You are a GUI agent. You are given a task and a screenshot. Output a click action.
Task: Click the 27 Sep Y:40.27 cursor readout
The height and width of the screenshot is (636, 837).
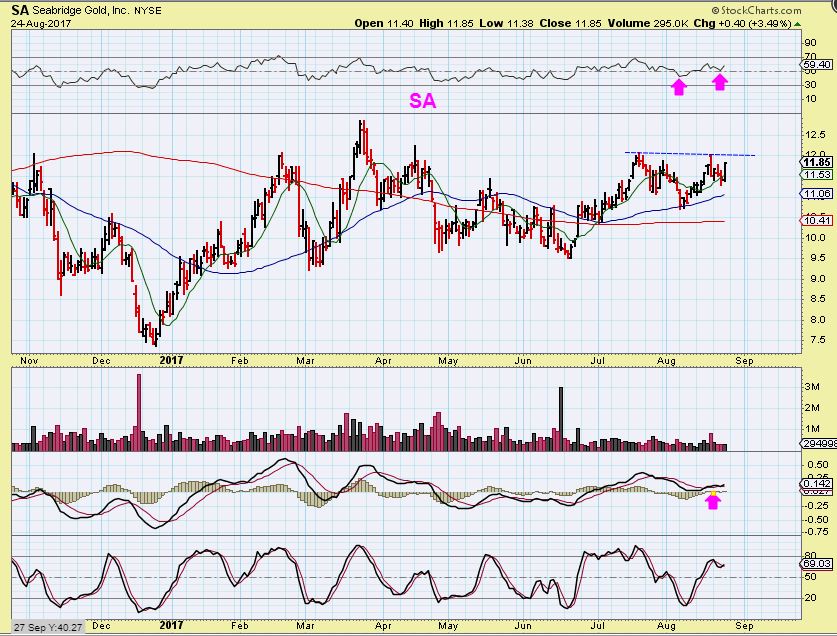(48, 627)
